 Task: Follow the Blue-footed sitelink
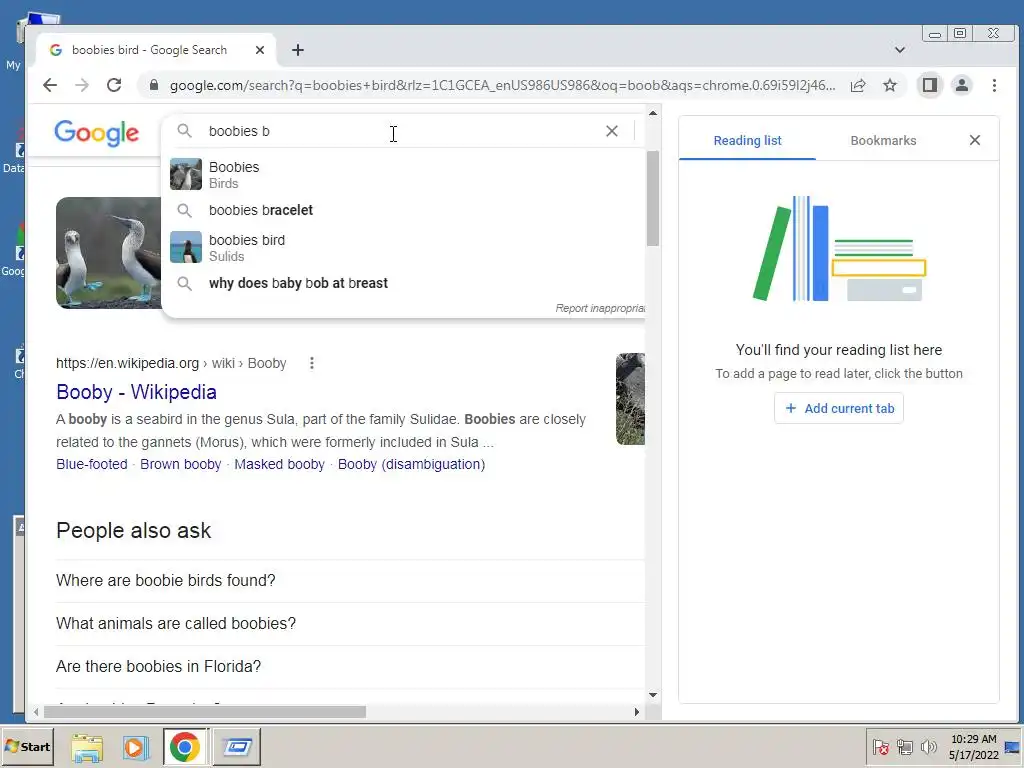[x=92, y=464]
